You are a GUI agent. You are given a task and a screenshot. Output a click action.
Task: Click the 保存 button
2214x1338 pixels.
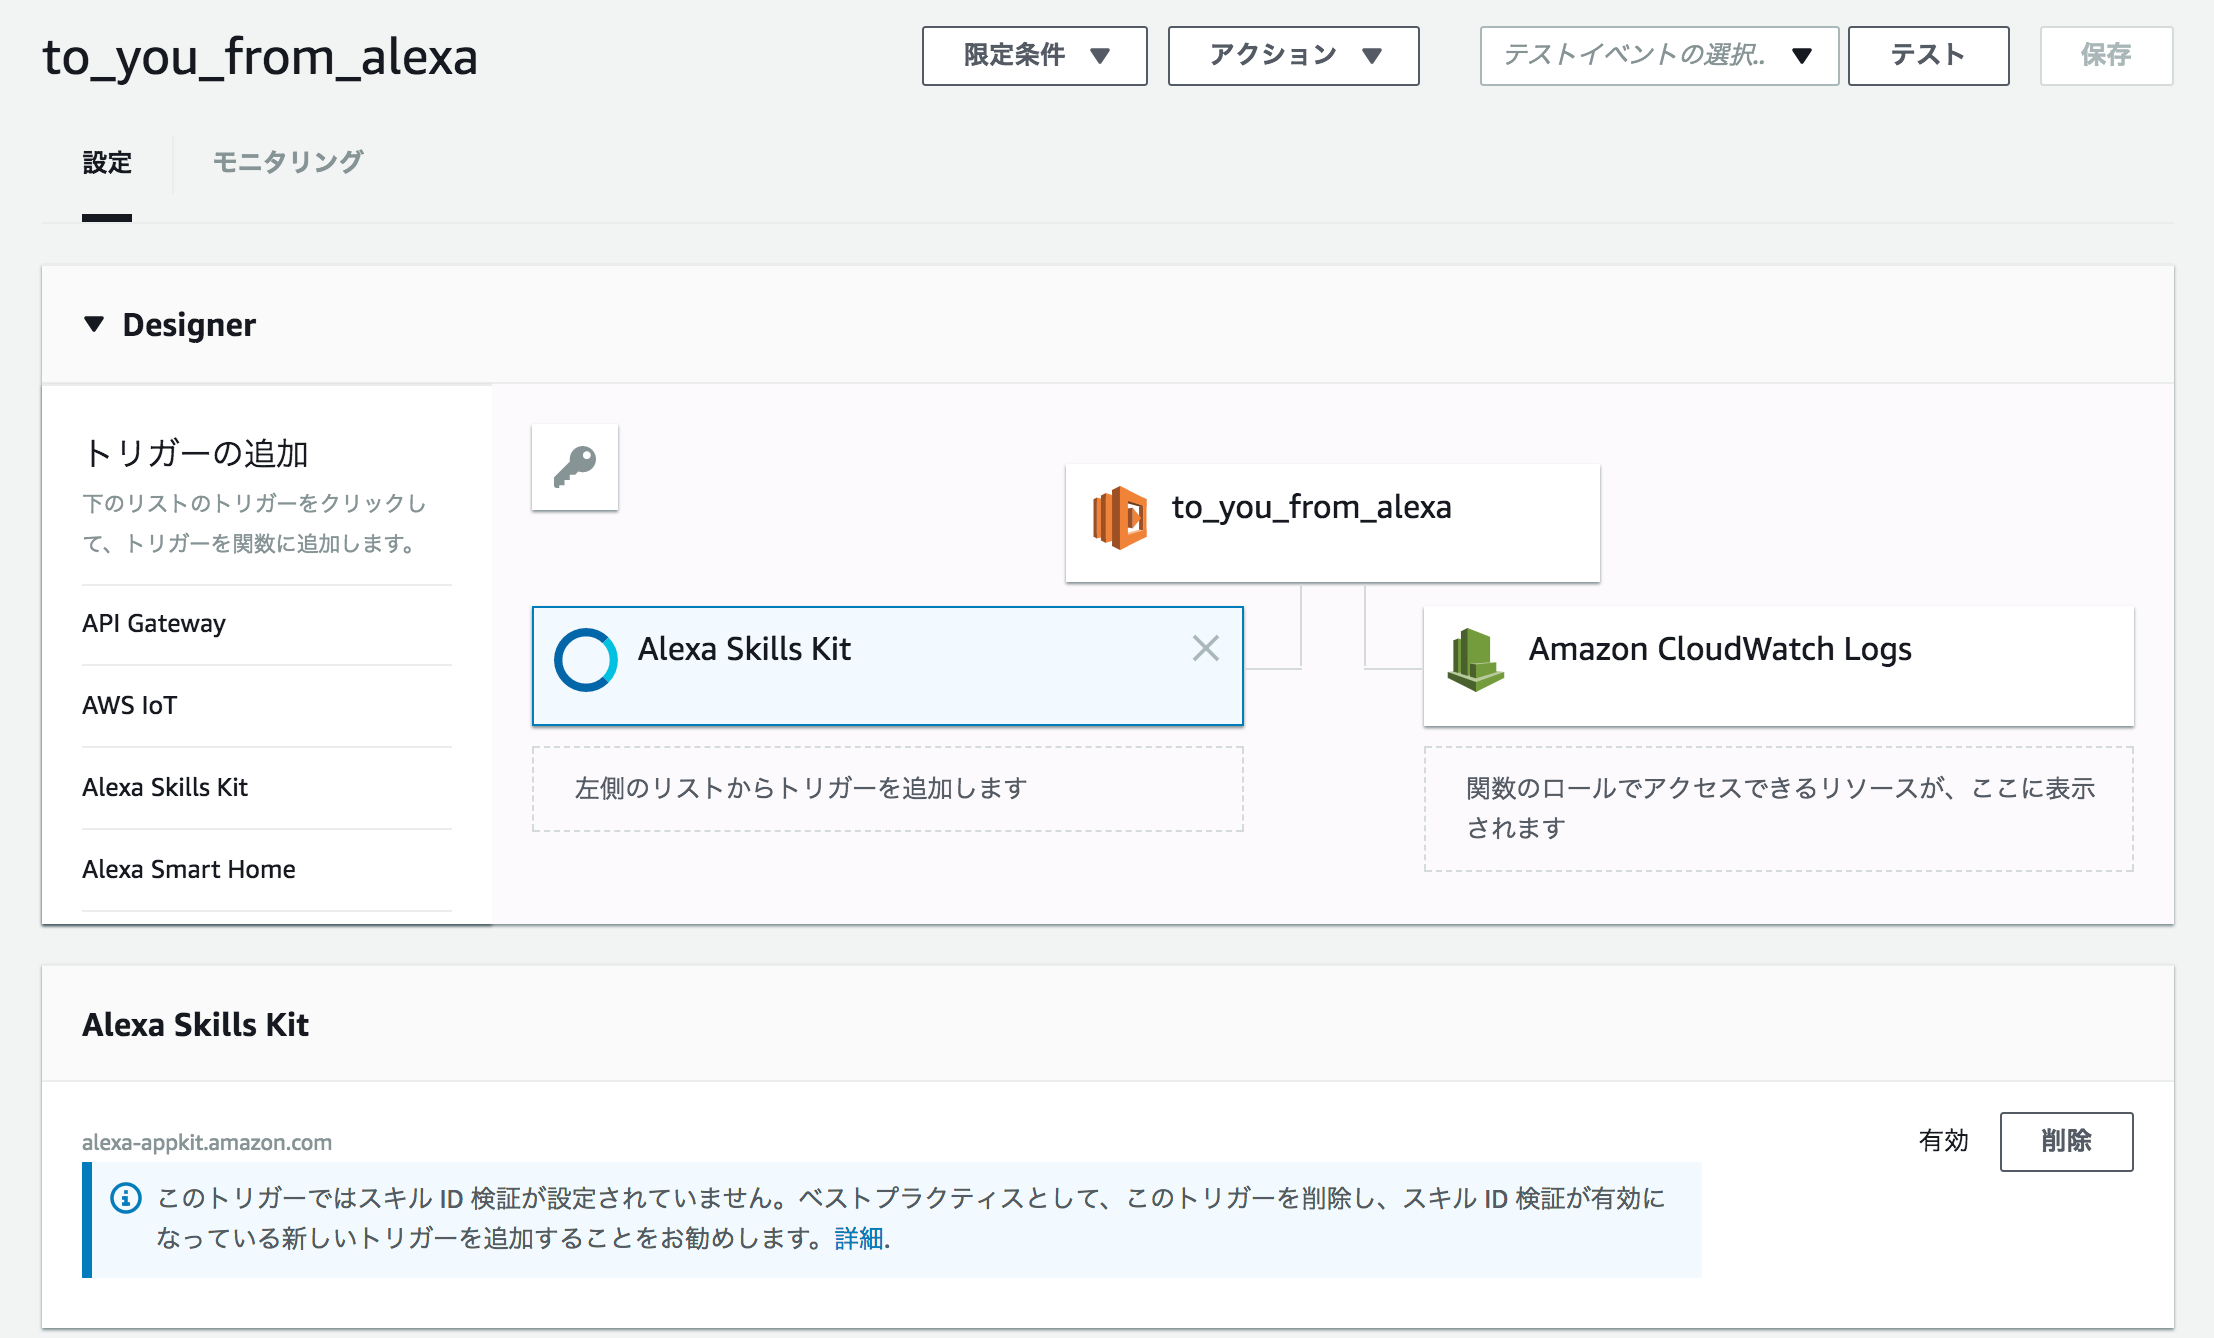coord(2106,56)
